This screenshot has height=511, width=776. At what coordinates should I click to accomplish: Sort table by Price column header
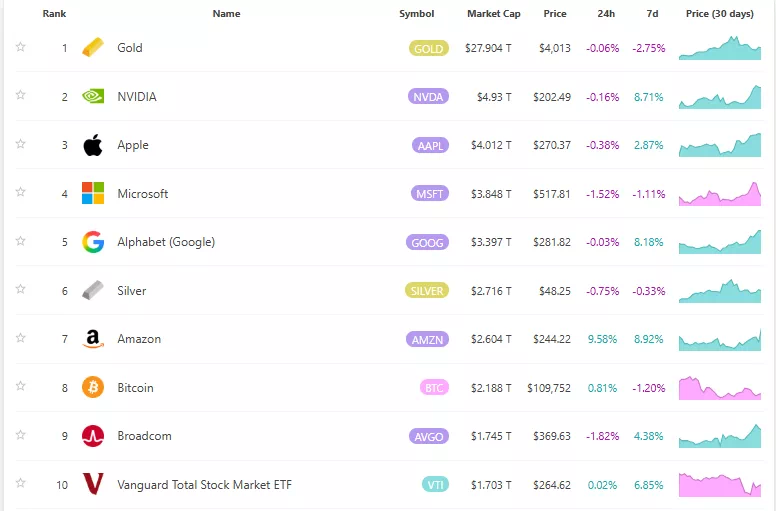(554, 14)
